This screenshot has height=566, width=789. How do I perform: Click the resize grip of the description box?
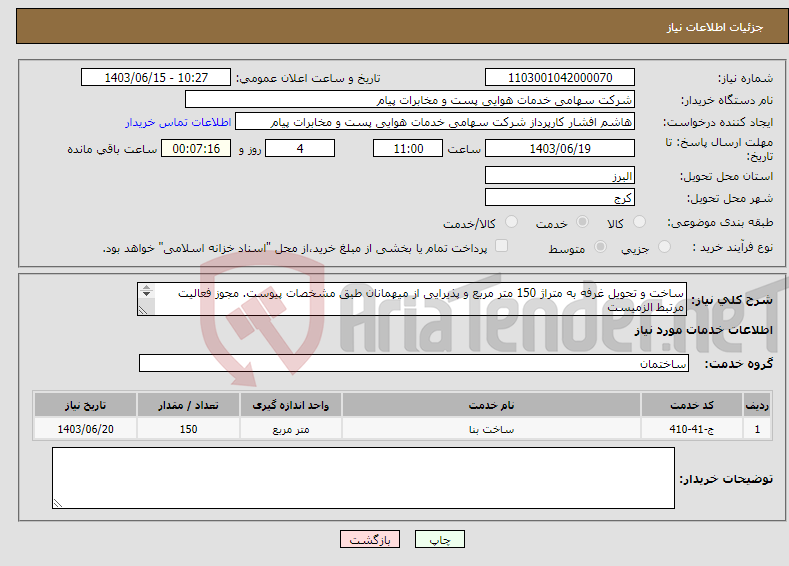click(x=143, y=310)
